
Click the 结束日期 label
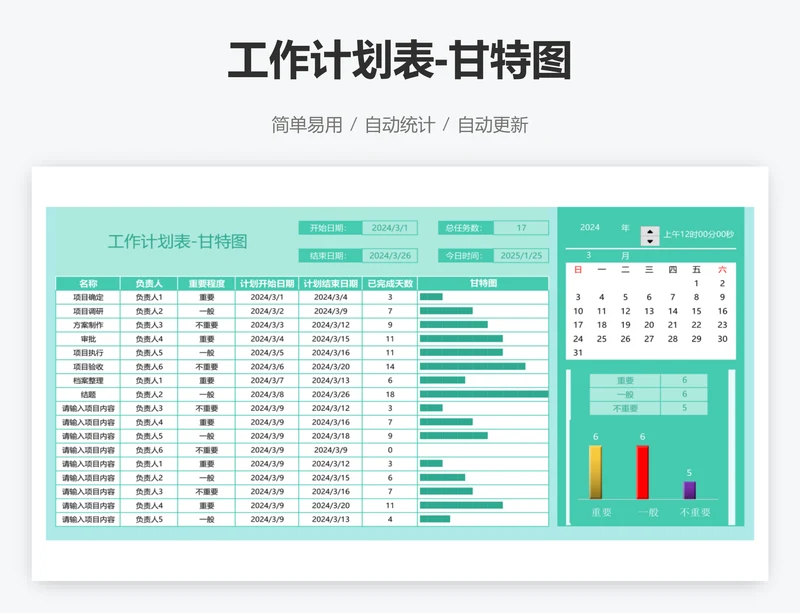click(x=330, y=255)
